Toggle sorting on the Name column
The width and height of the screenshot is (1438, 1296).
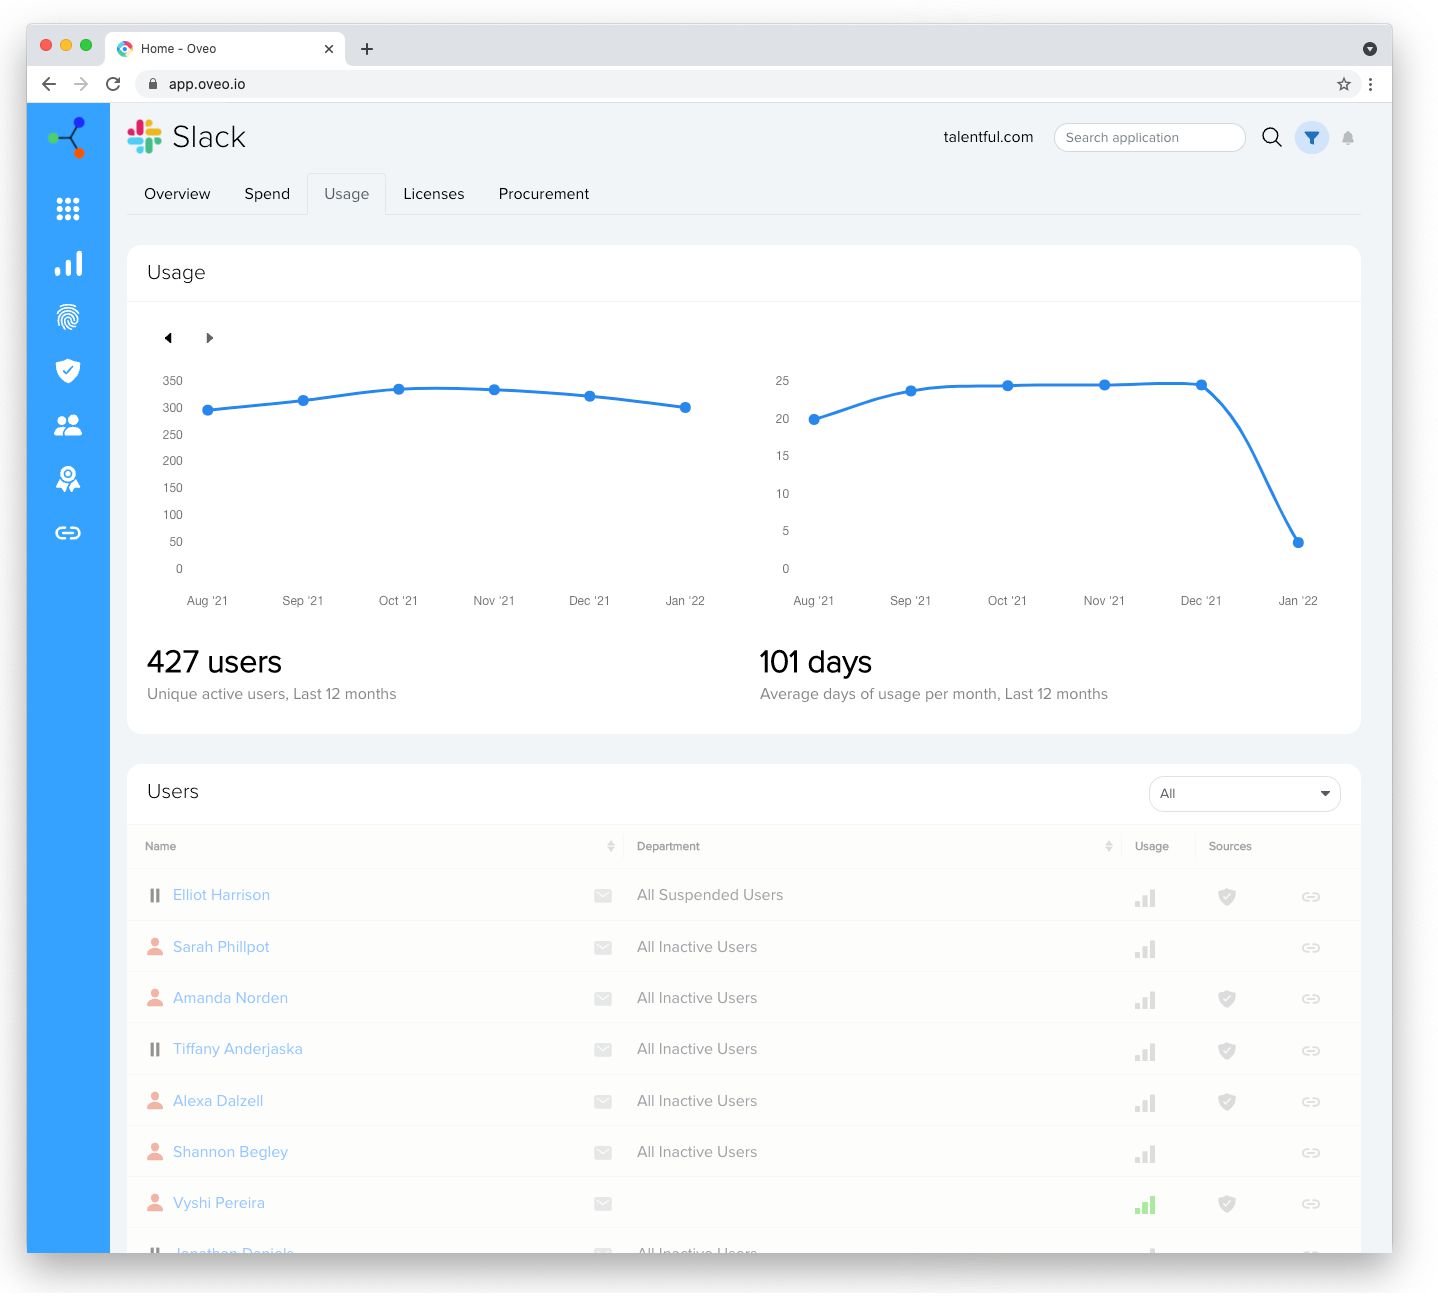click(x=611, y=846)
